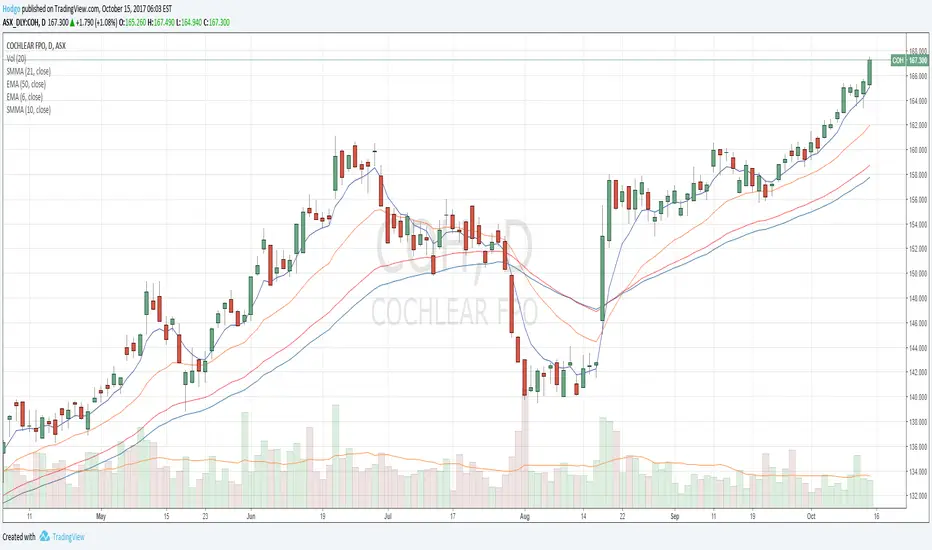Click the 136.000 price axis label
The image size is (932, 550).
coord(917,447)
